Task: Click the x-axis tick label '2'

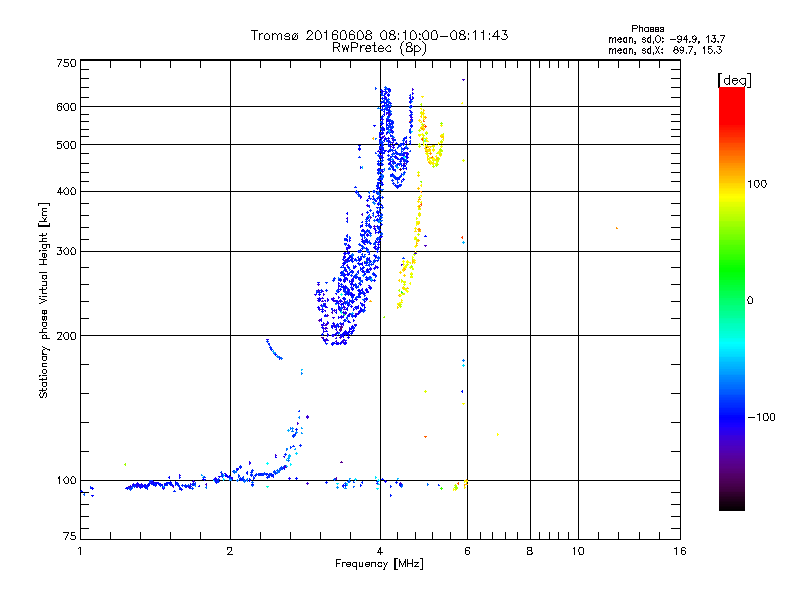Action: [230, 551]
